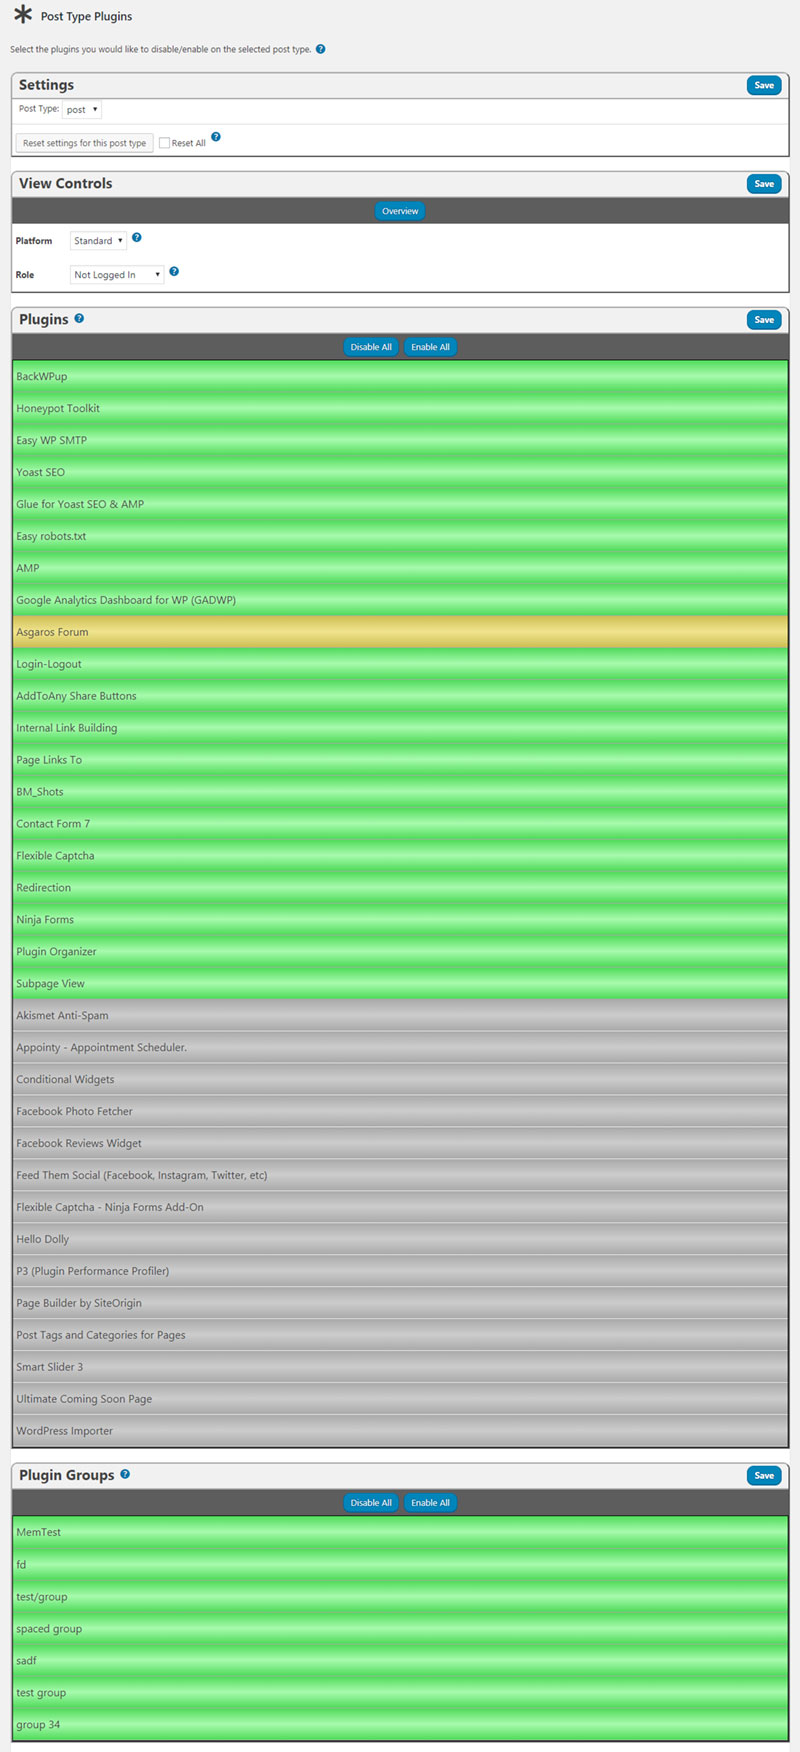Enable Page Builder by SiteOrigin row

pos(400,1303)
